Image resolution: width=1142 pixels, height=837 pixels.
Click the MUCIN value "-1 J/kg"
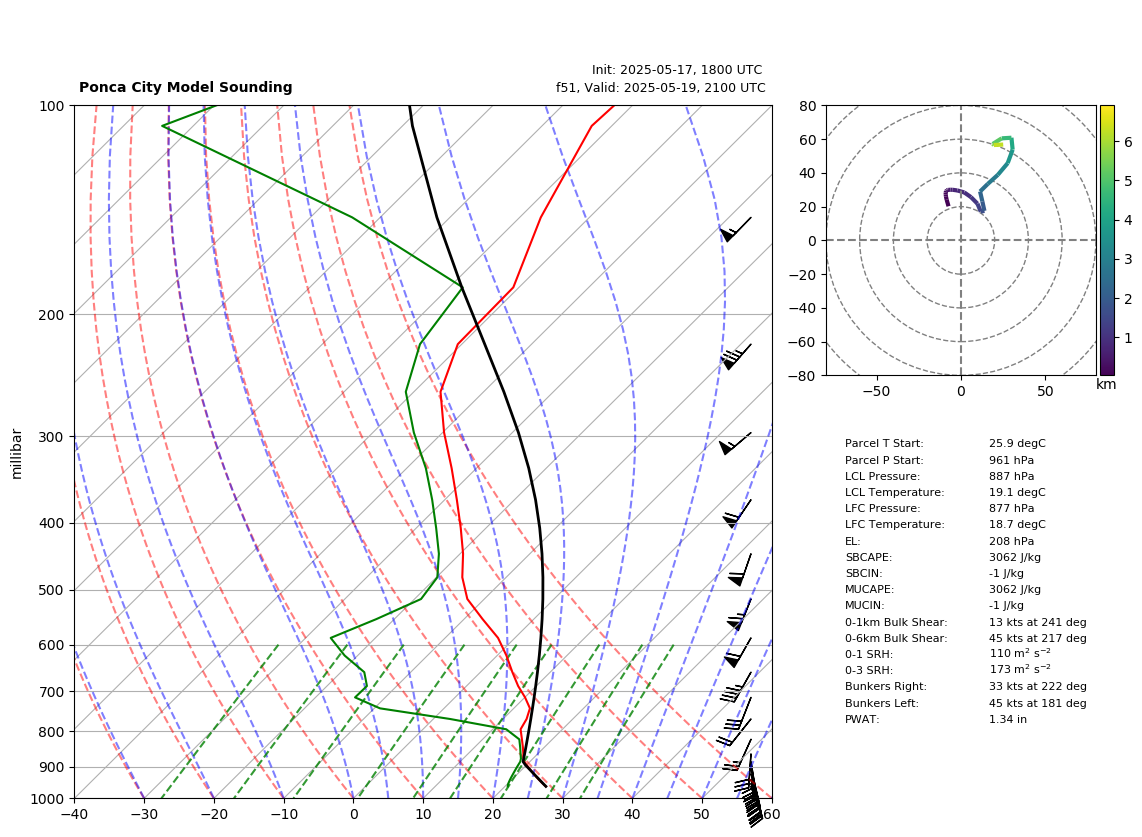coord(1007,605)
